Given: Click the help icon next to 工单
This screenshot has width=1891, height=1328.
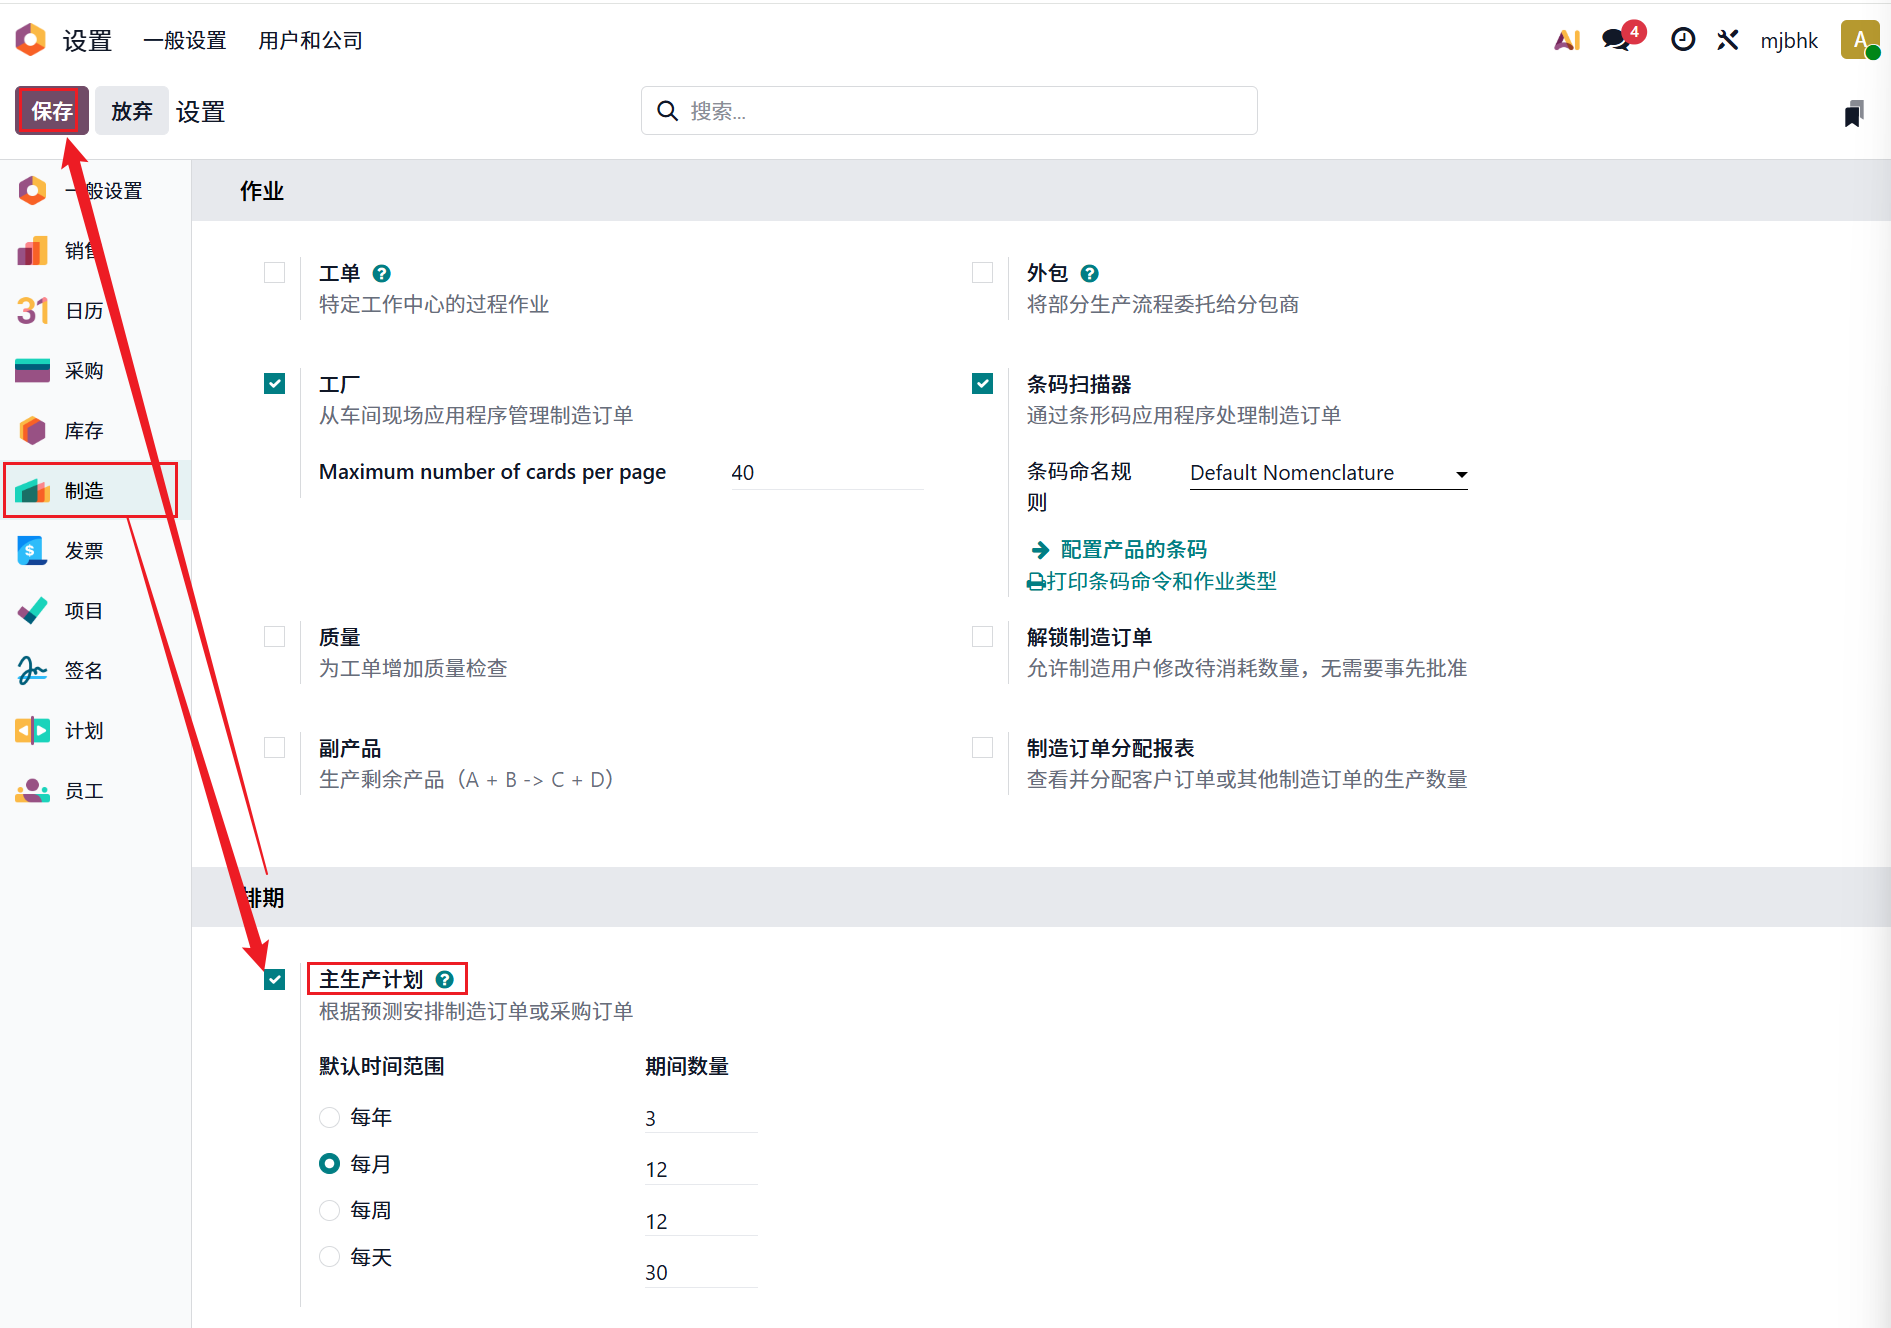Looking at the screenshot, I should [382, 274].
